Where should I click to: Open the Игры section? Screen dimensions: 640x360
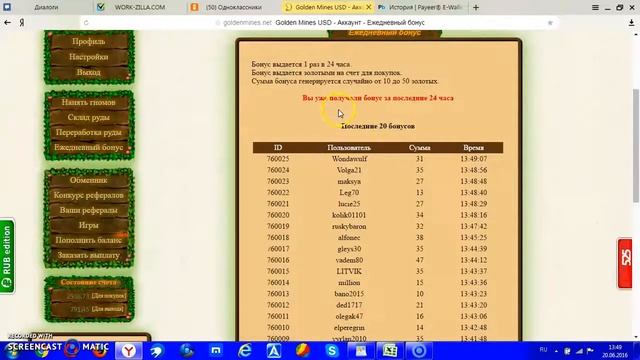coord(89,225)
